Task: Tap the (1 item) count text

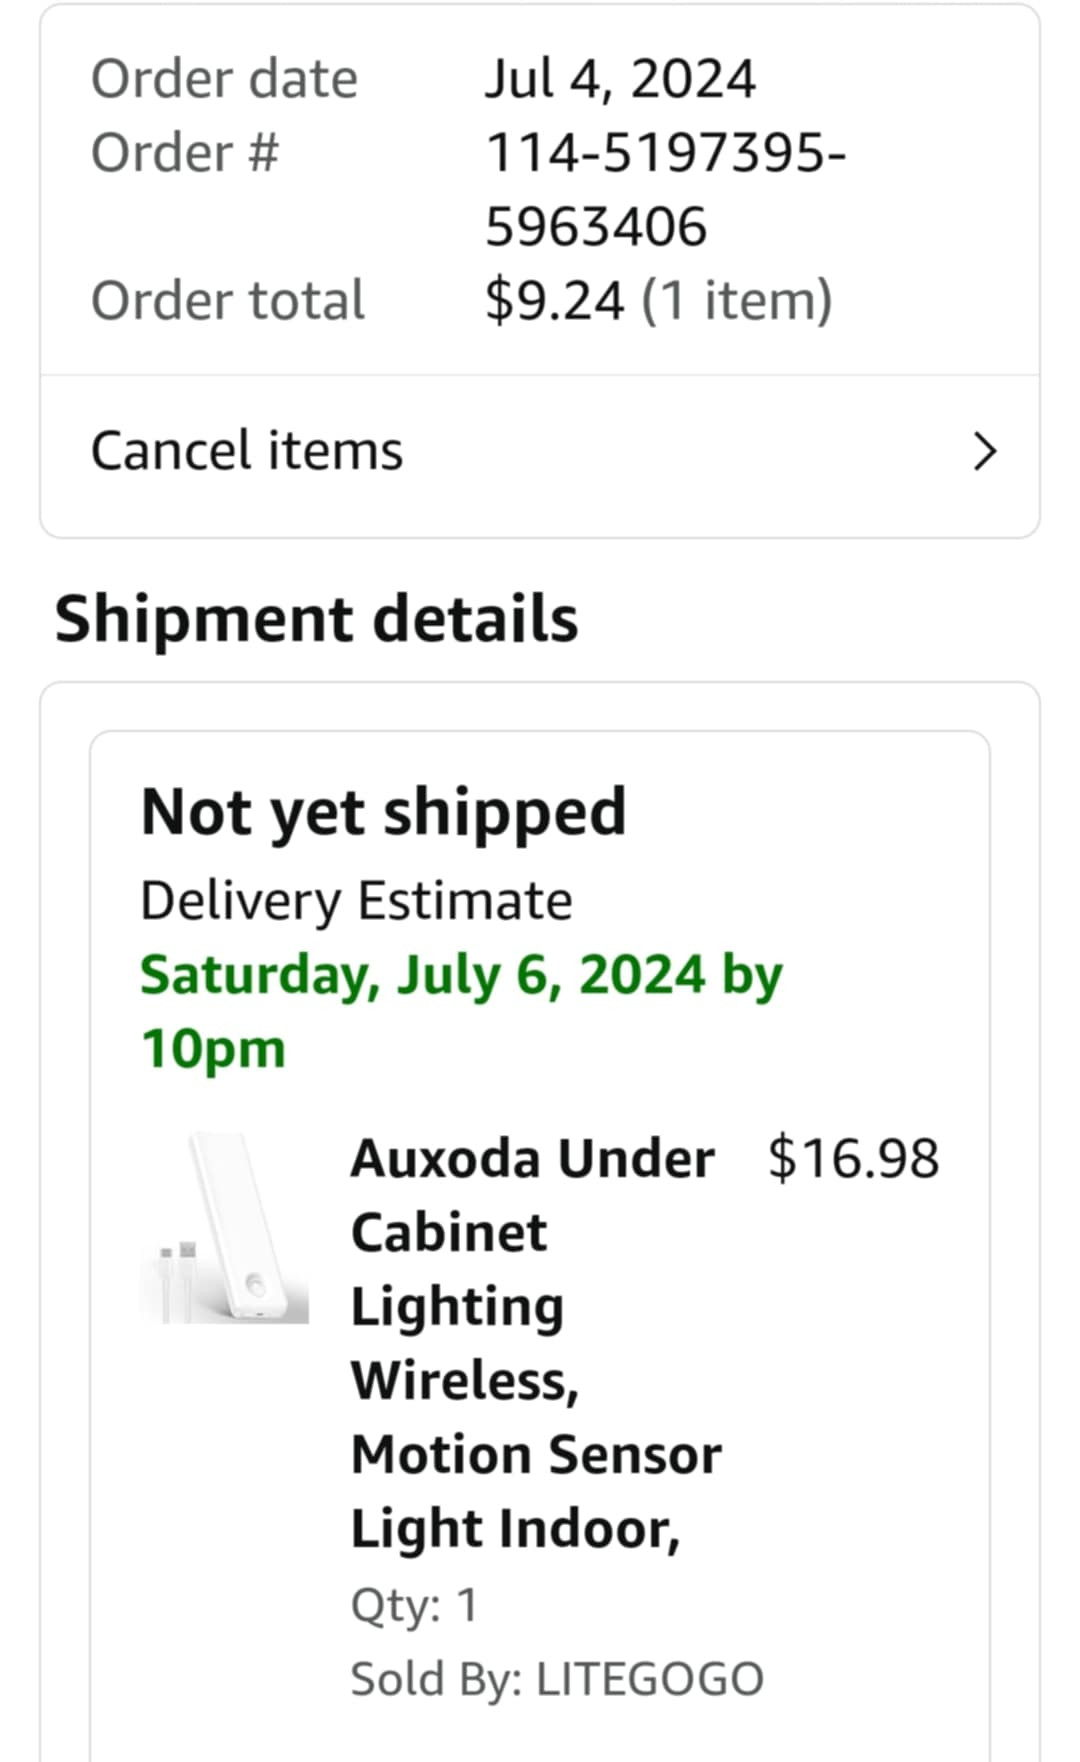Action: [737, 301]
